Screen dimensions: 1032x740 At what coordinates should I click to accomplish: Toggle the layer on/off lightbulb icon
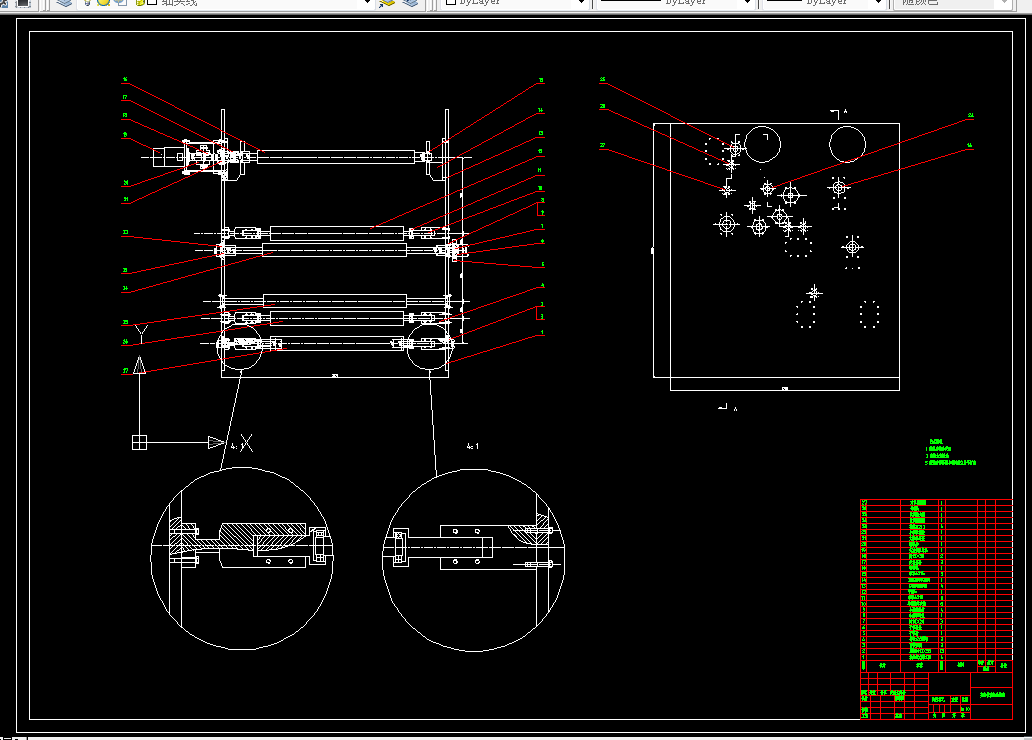point(87,3)
